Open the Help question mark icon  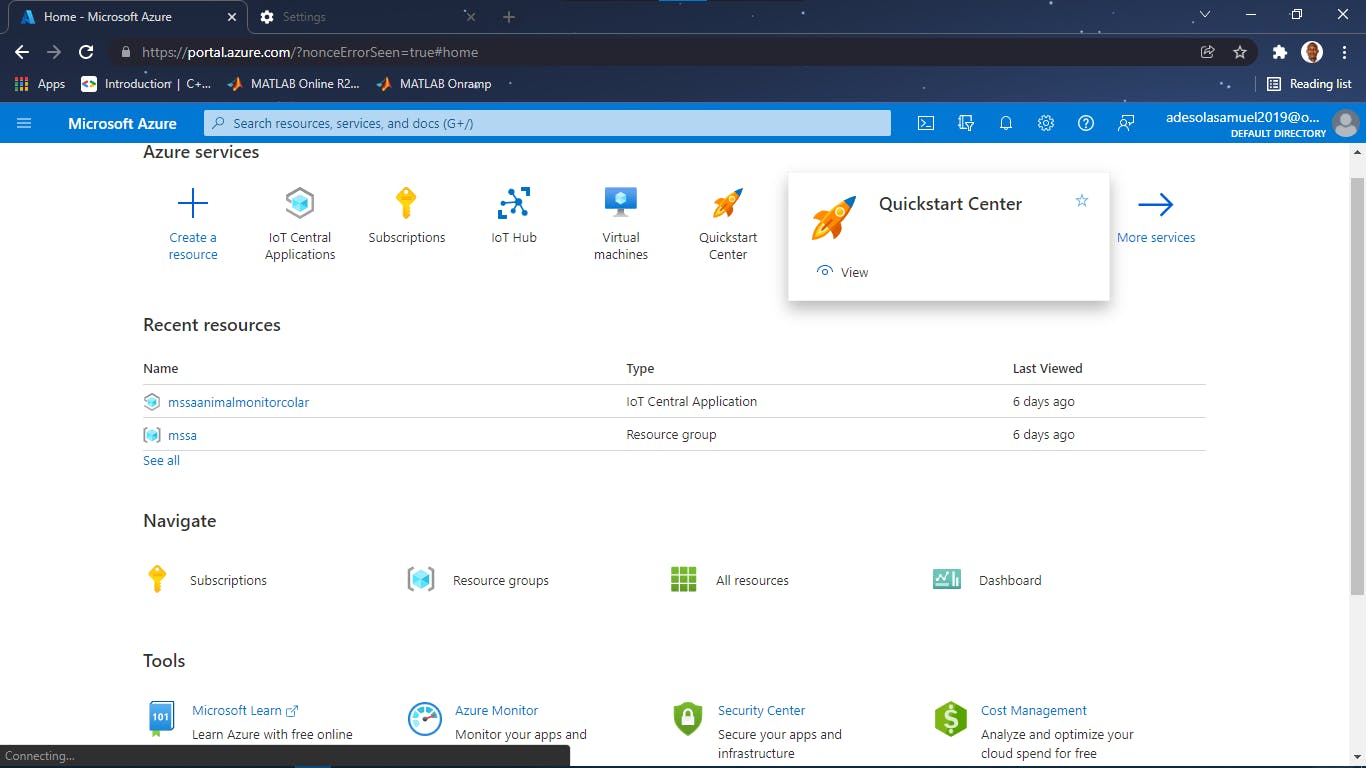[1086, 123]
